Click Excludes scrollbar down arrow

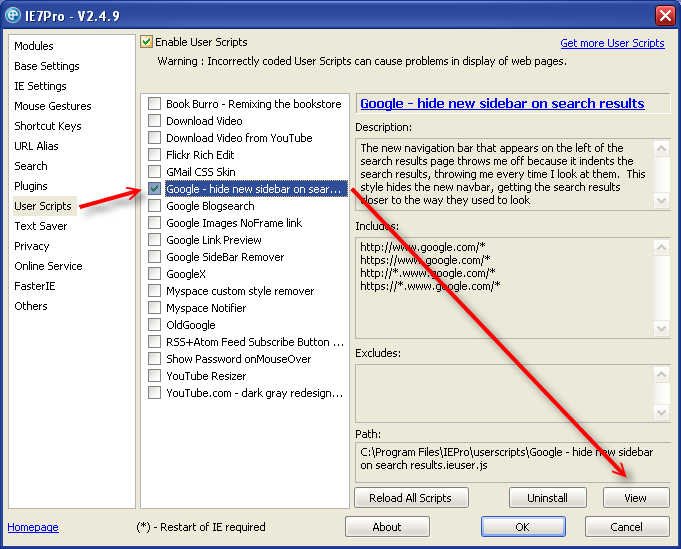click(661, 413)
